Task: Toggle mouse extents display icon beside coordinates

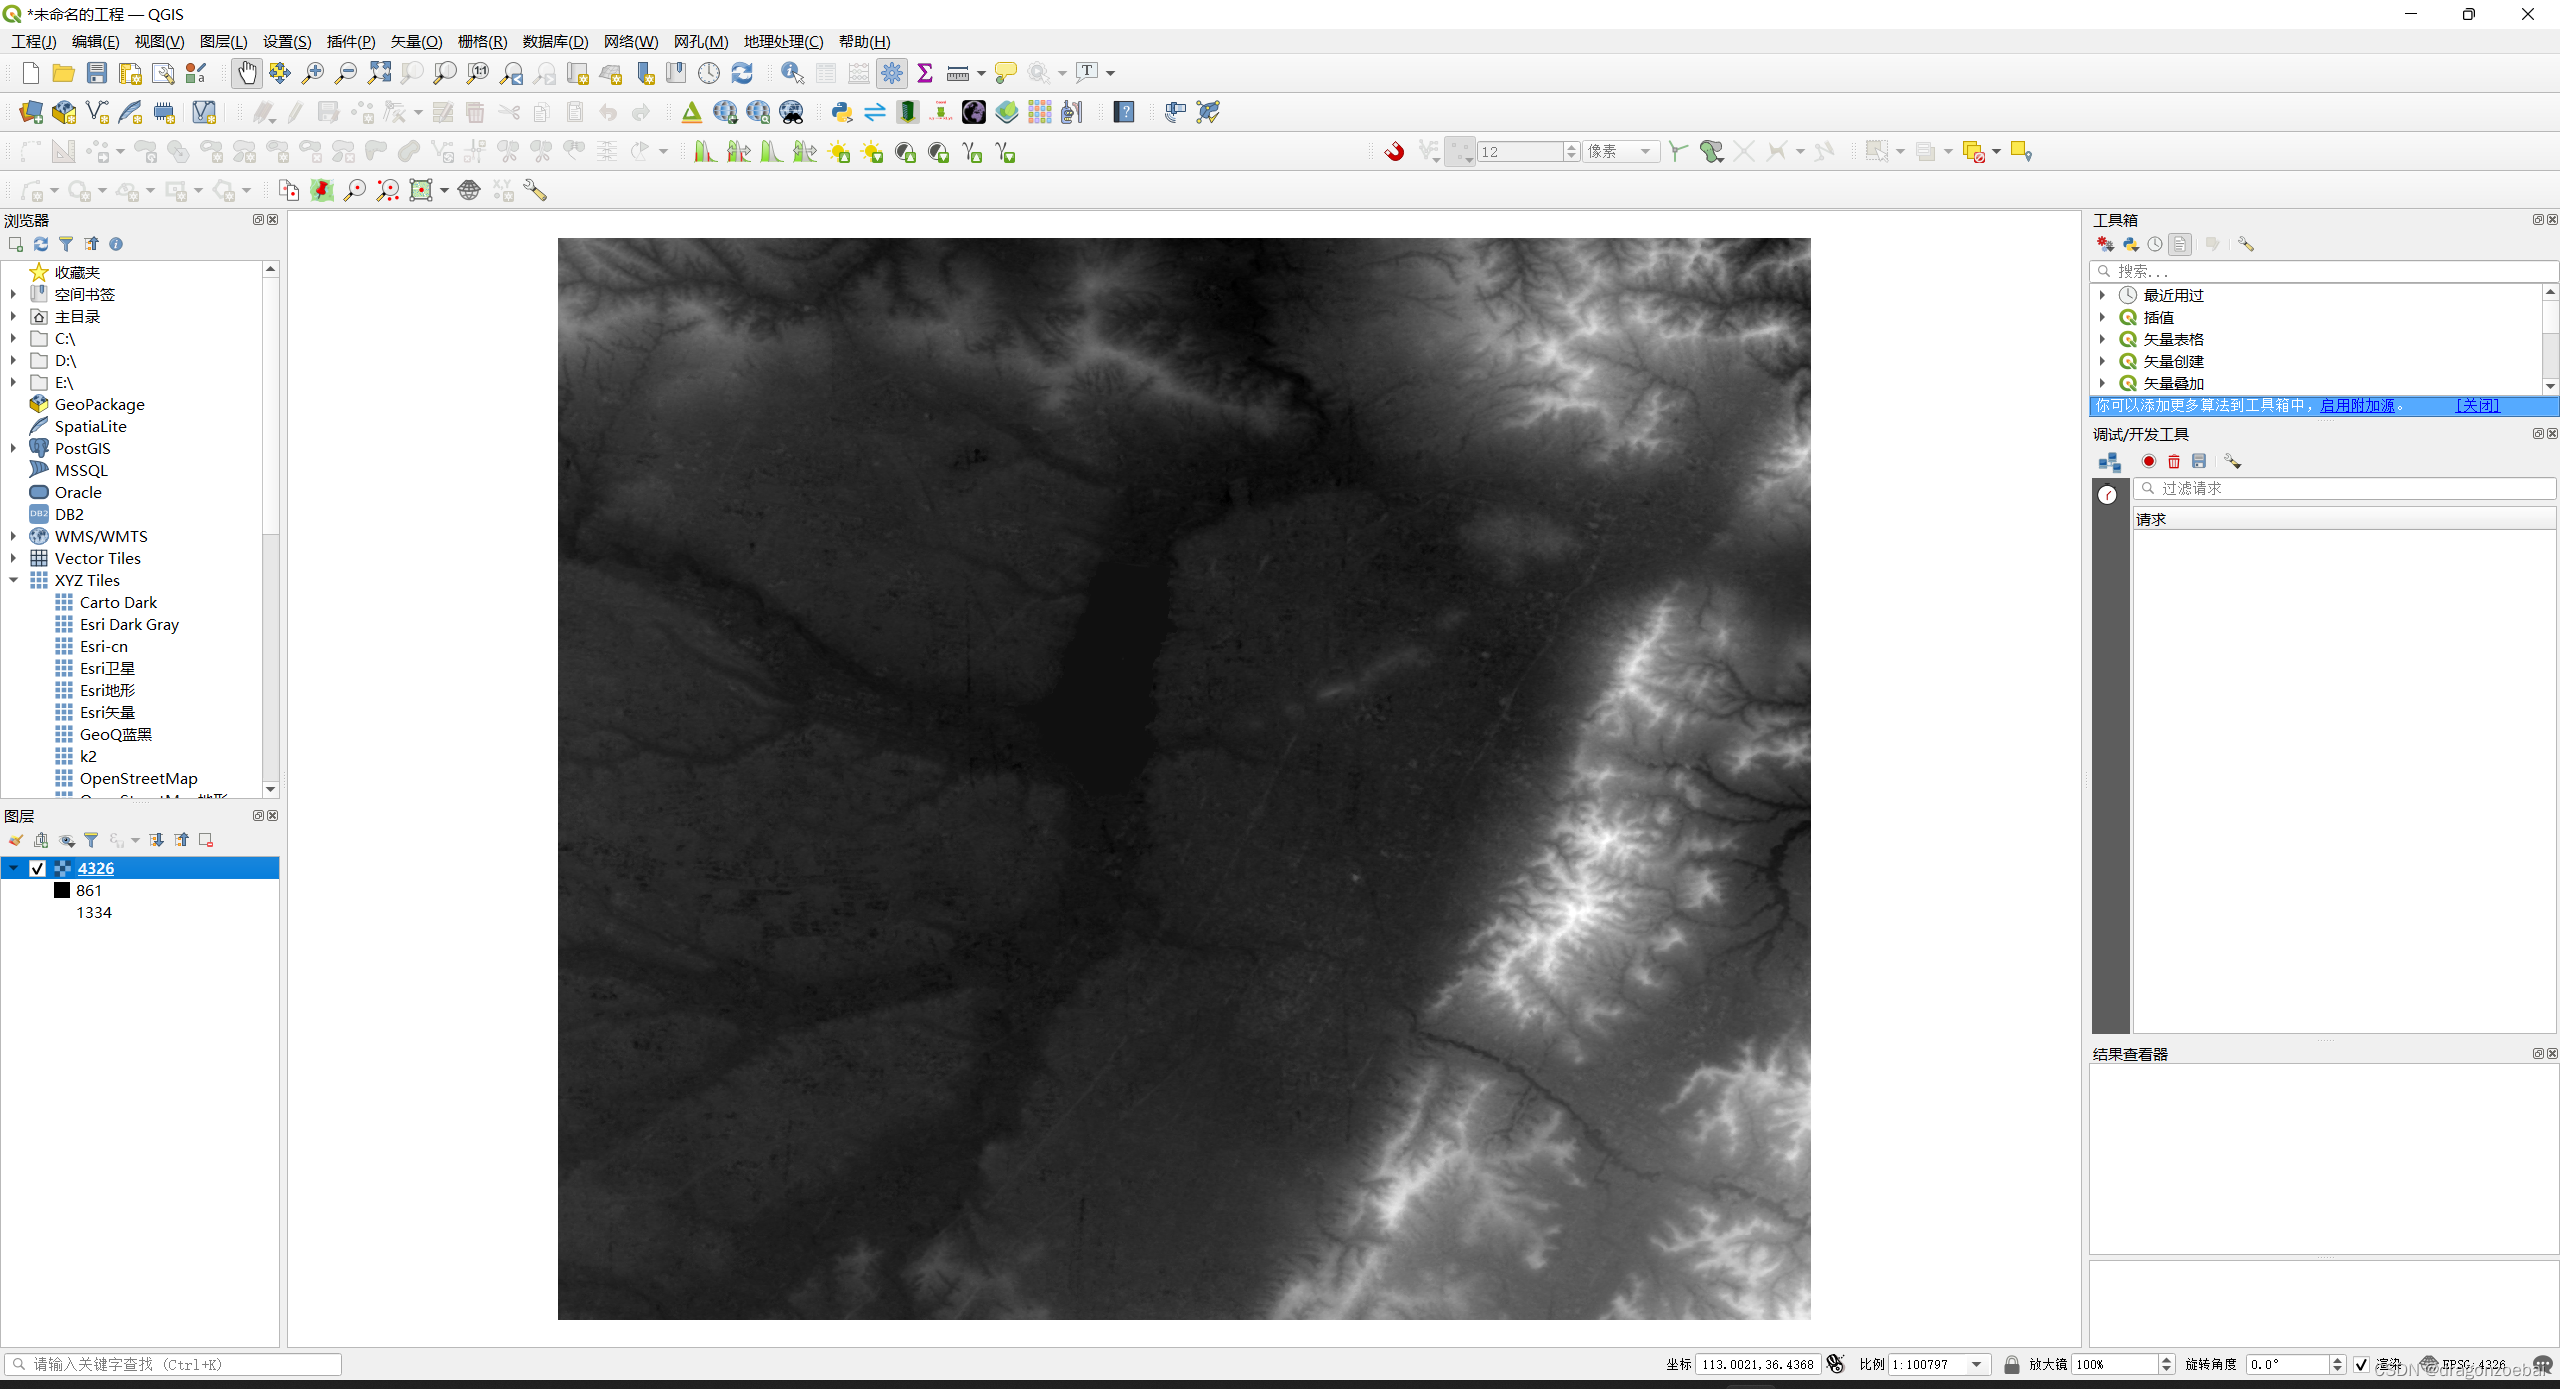Action: pyautogui.click(x=1835, y=1364)
